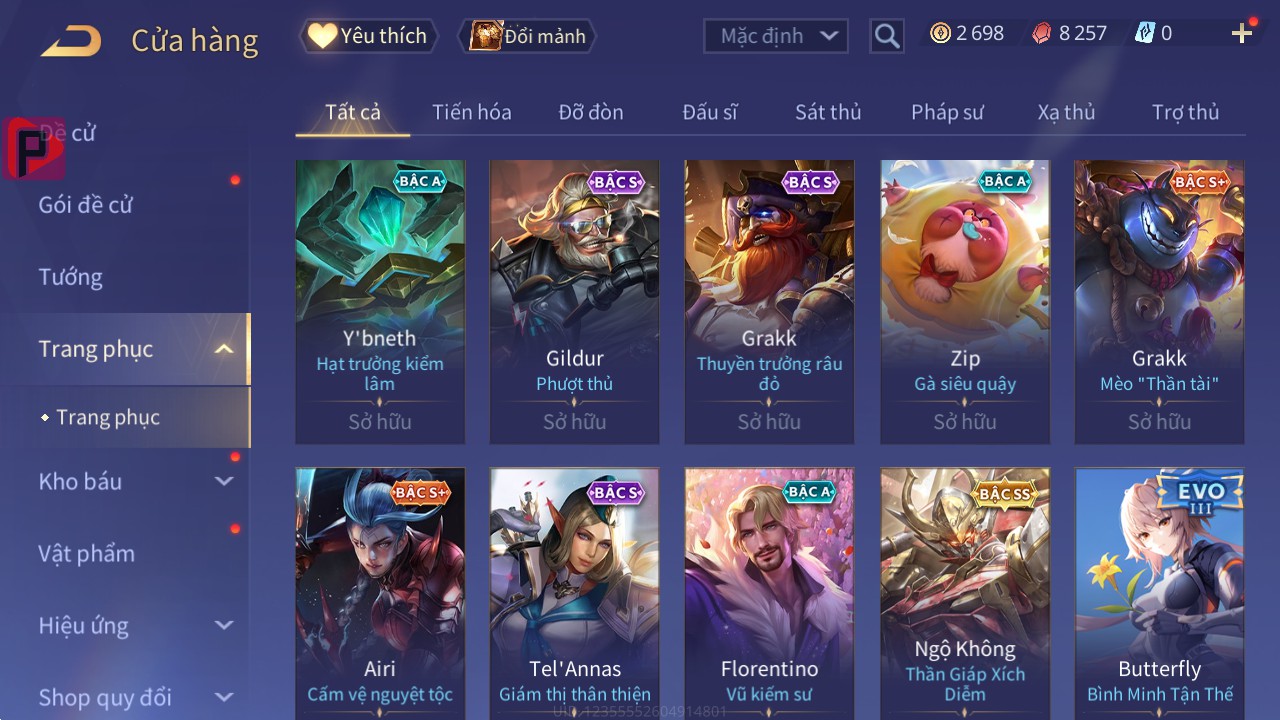Open Gói đề cử in sidebar
The image size is (1280, 720).
pos(86,205)
